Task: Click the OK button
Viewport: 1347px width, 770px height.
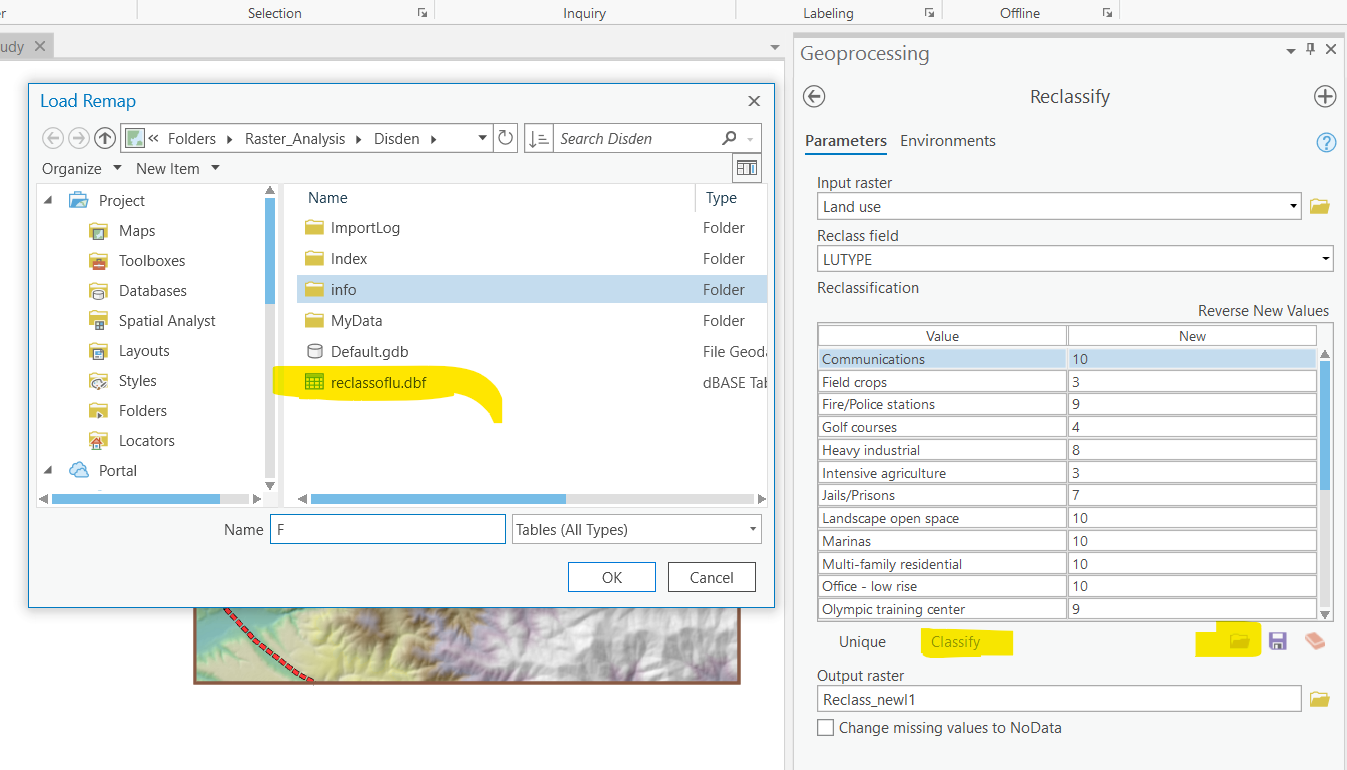Action: (x=611, y=577)
